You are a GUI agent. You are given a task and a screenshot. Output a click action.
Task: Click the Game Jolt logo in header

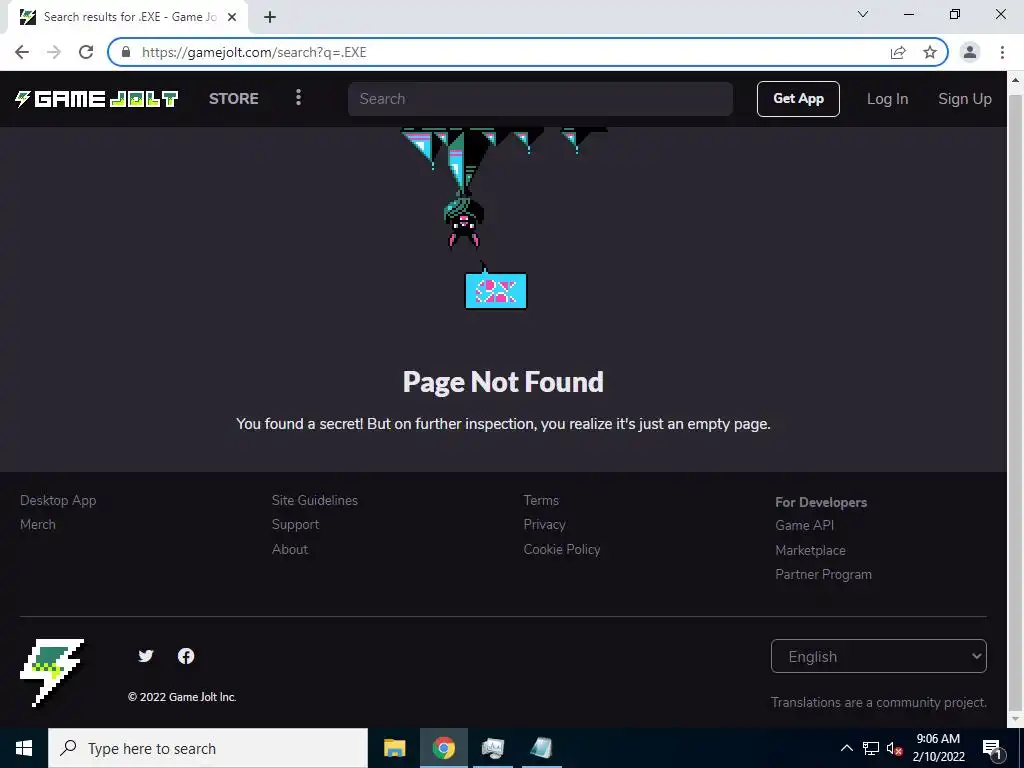coord(97,99)
